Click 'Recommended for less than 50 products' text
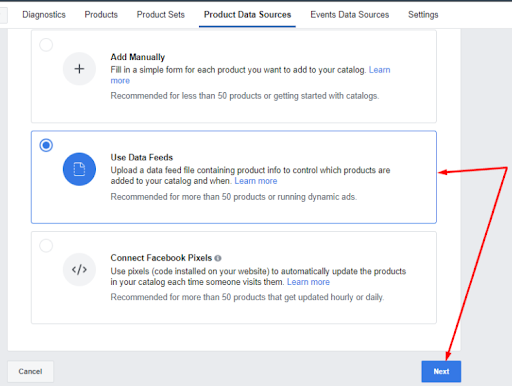Screen dimensions: 512x386 (245, 96)
